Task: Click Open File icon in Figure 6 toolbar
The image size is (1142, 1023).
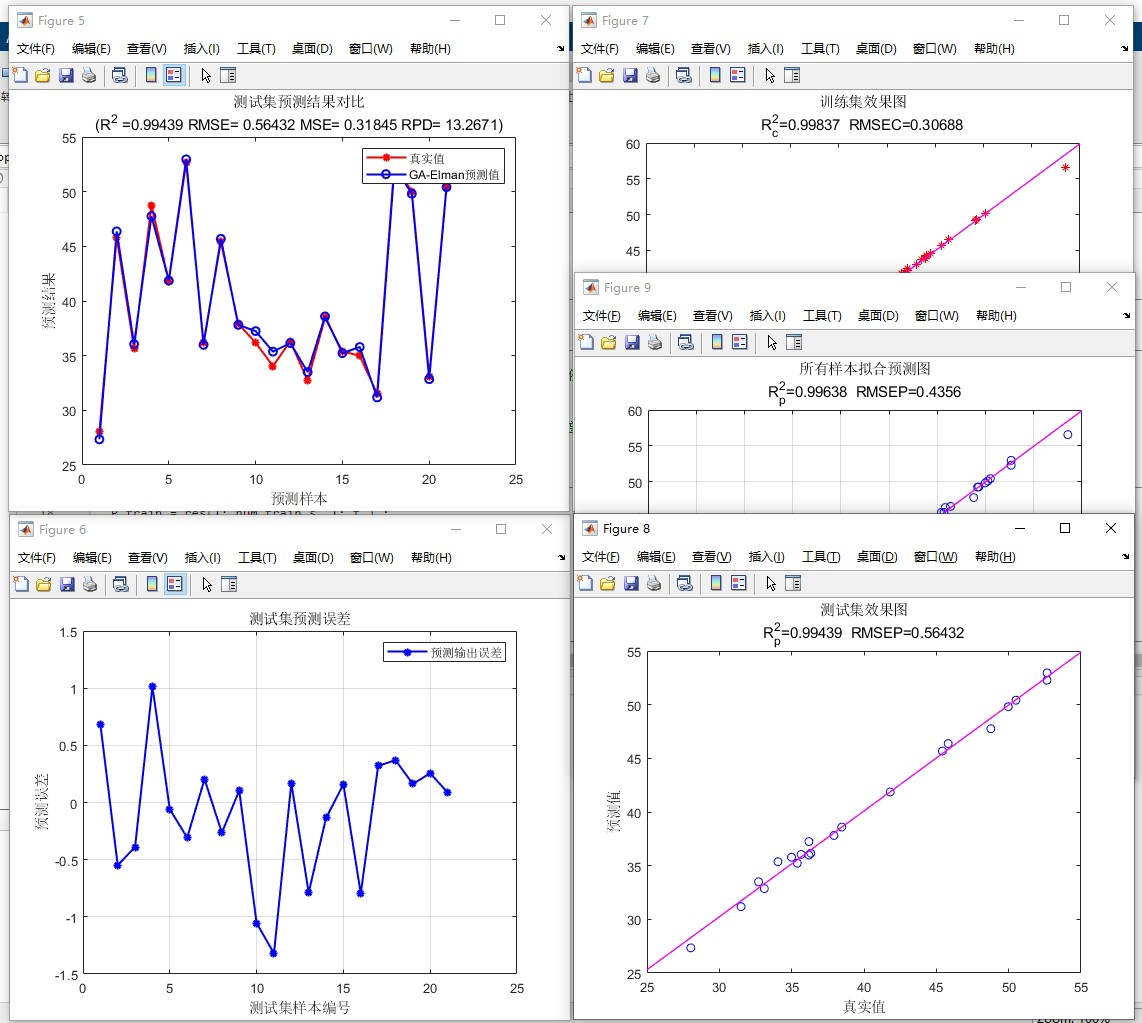Action: pos(44,584)
